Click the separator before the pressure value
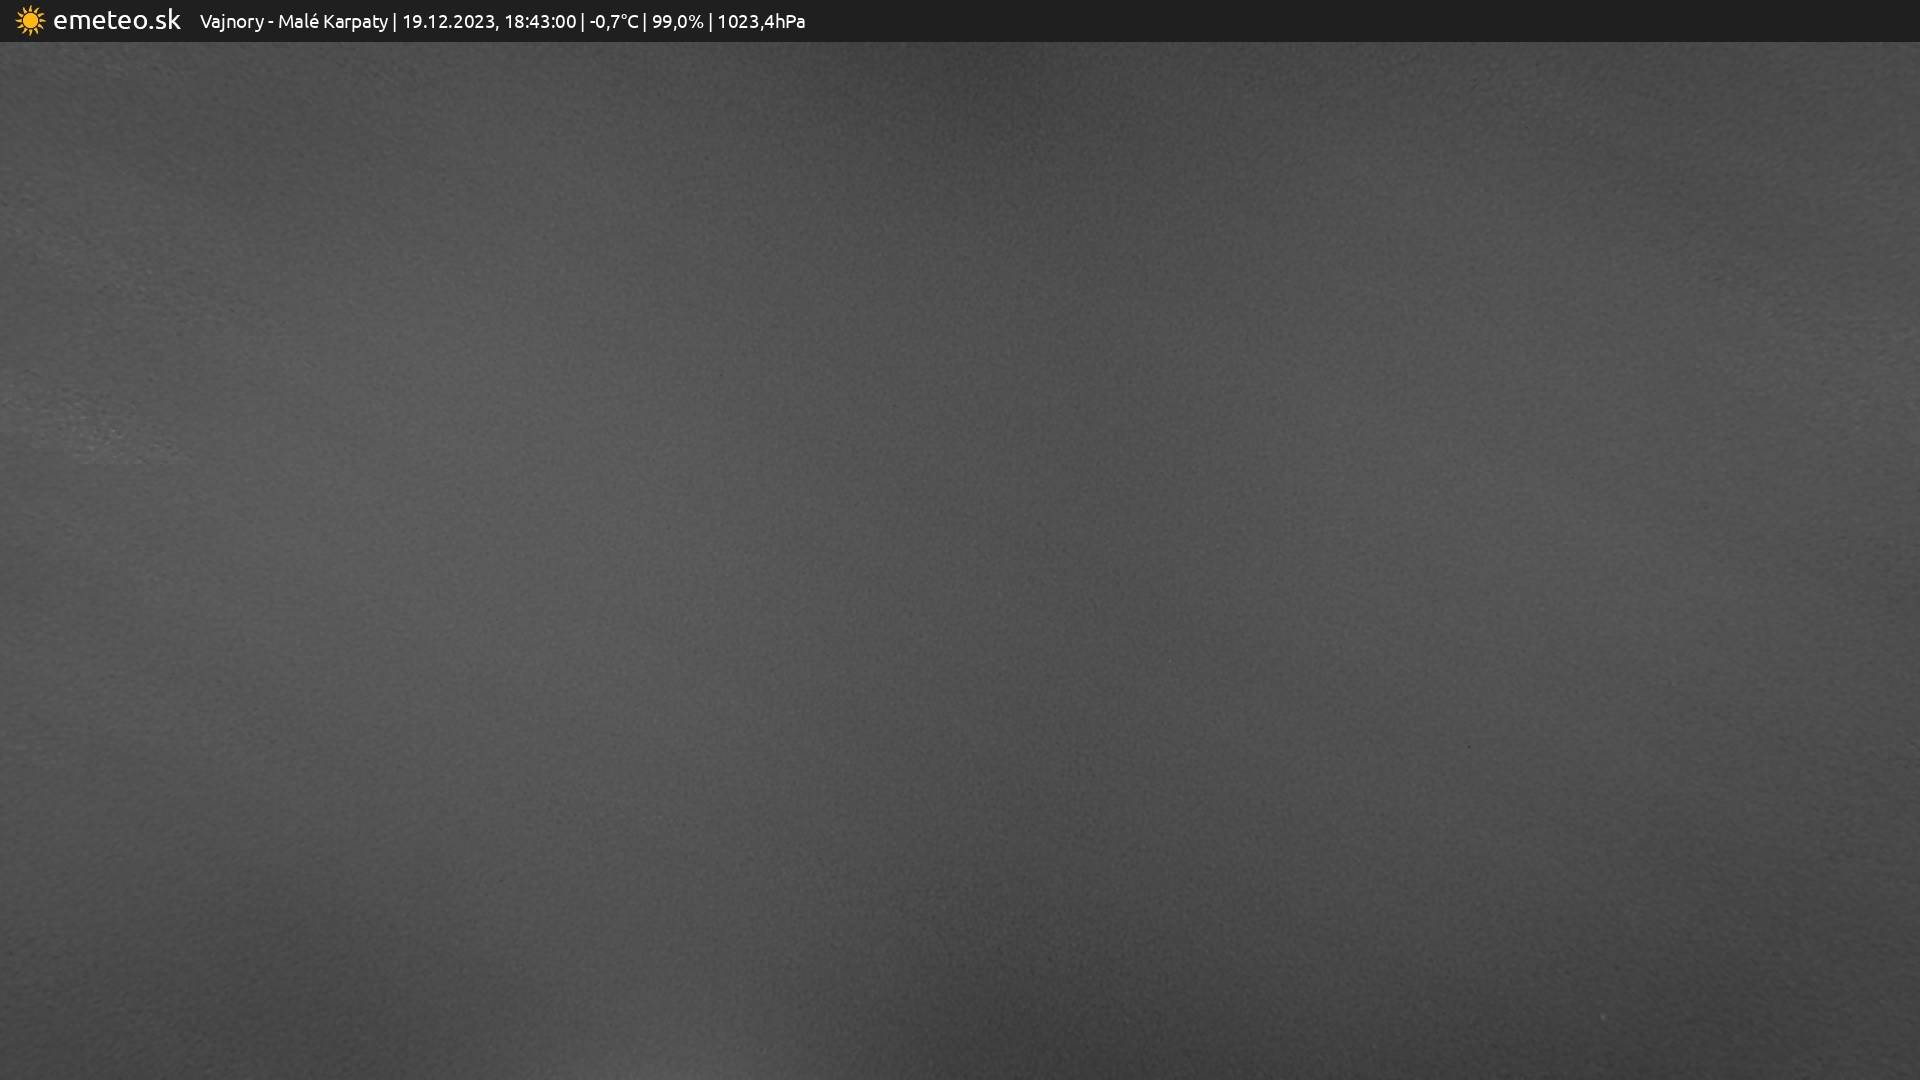The image size is (1920, 1080). coord(710,22)
